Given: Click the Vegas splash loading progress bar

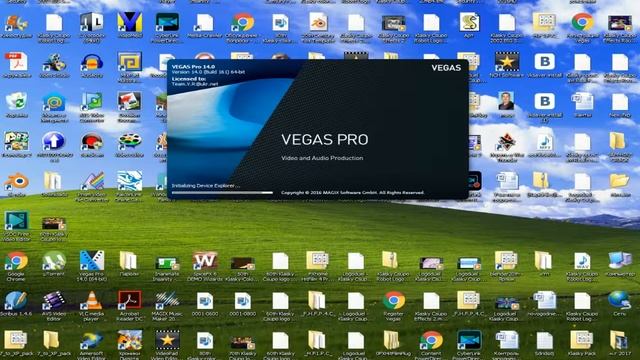Looking at the screenshot, I should pos(222,193).
